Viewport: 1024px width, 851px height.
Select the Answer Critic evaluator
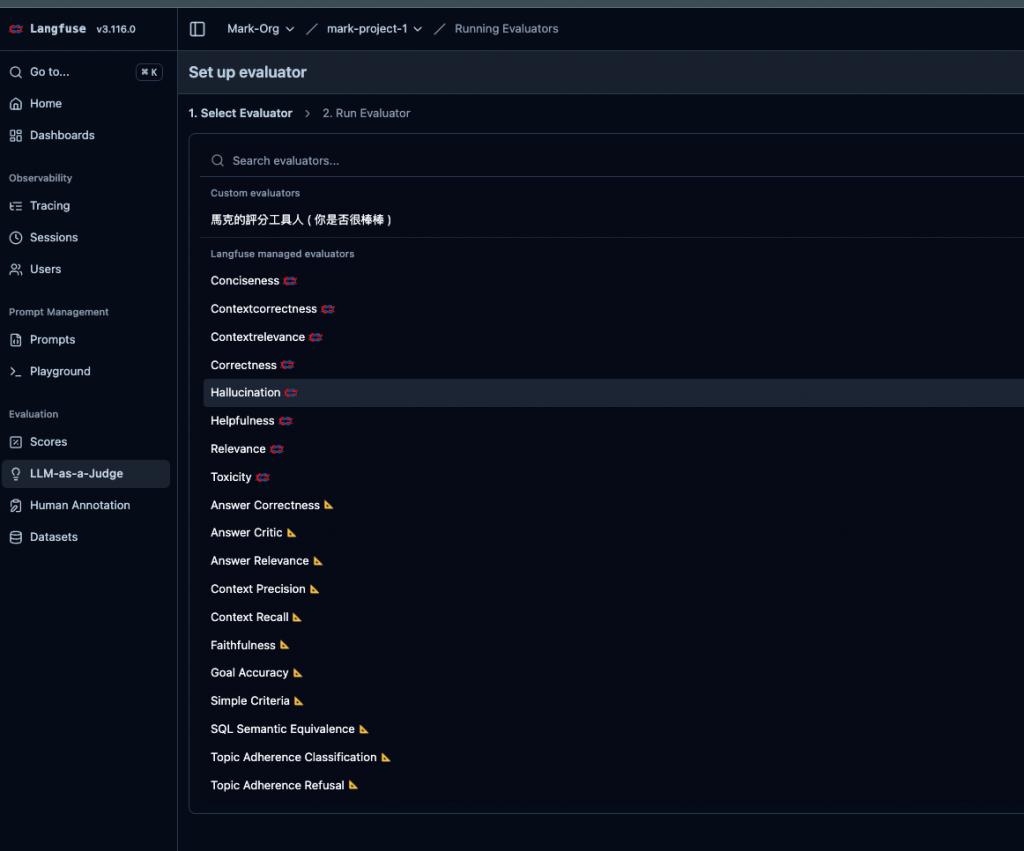pos(614,533)
